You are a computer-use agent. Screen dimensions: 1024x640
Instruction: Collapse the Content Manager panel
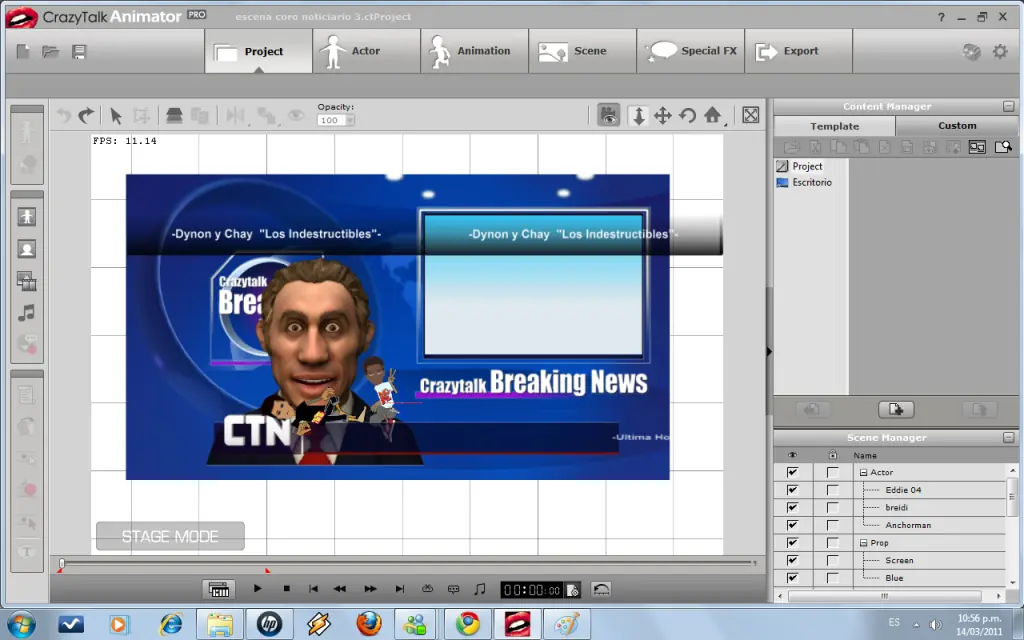(x=1008, y=106)
